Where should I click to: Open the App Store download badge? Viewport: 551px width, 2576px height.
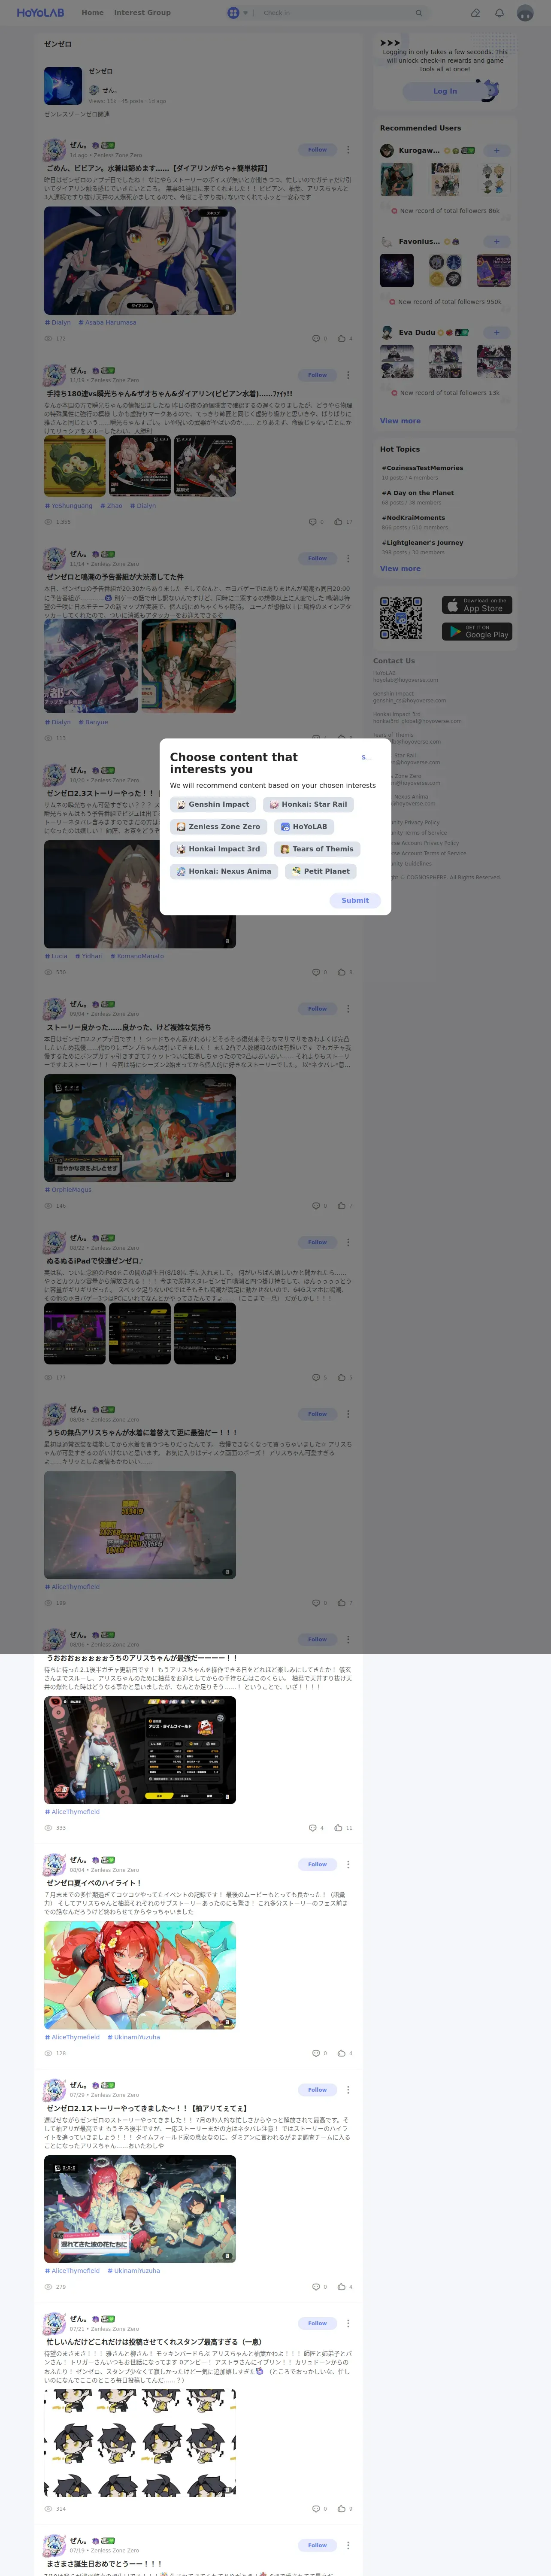[x=477, y=605]
